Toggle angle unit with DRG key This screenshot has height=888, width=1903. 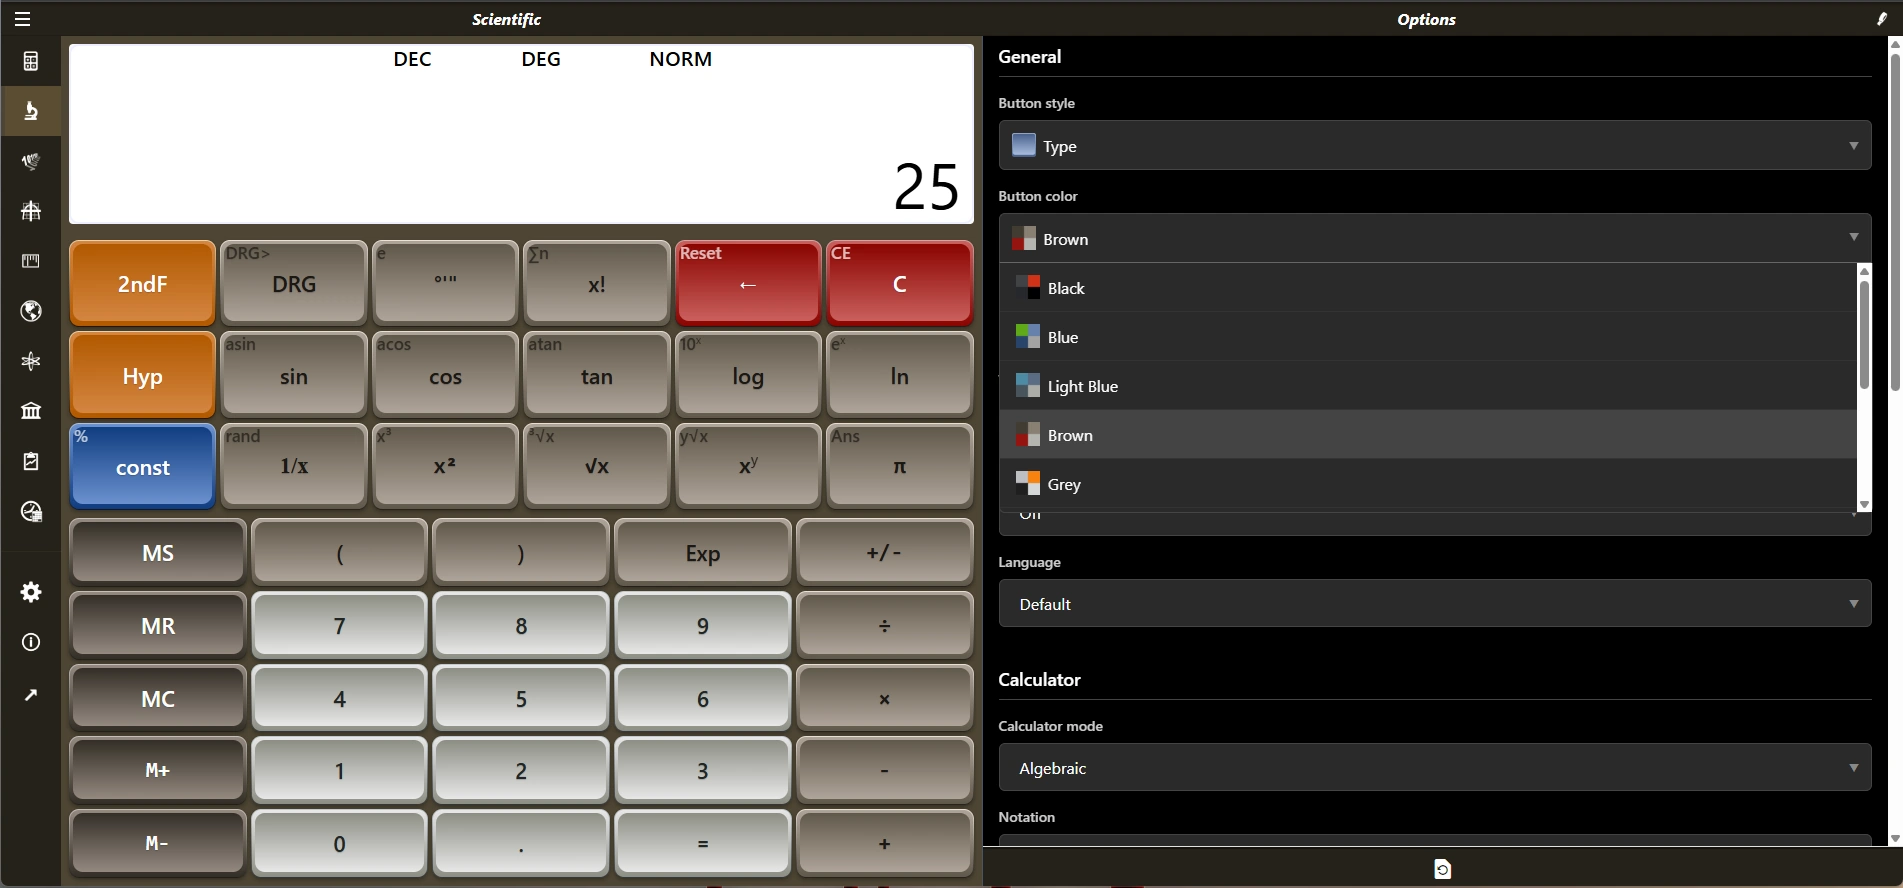click(294, 283)
